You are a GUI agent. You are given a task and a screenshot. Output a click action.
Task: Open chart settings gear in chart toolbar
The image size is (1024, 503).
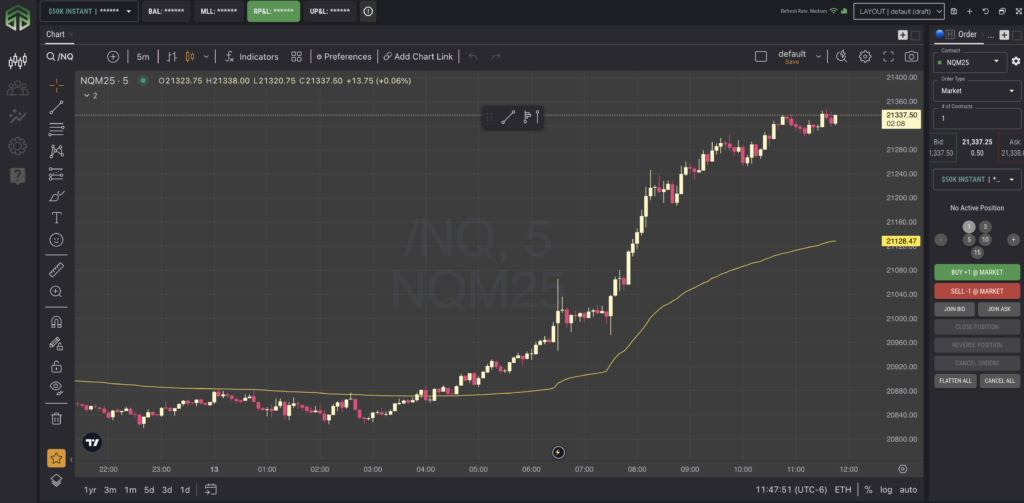(x=865, y=57)
